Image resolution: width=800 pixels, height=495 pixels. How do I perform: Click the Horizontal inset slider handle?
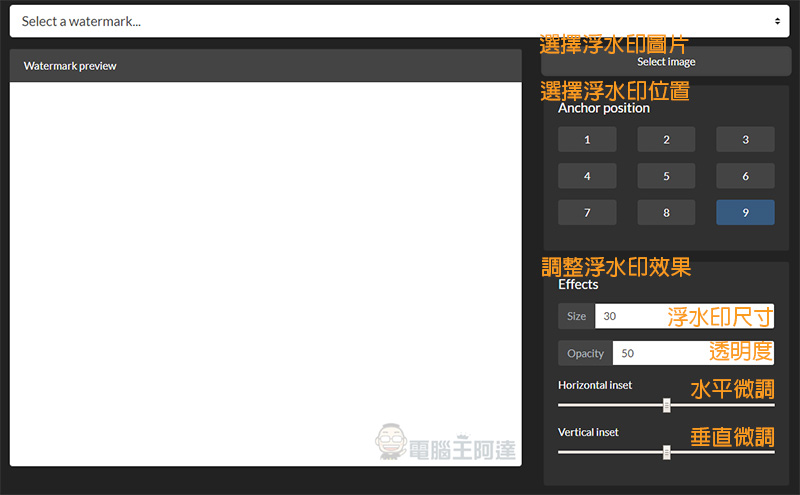coord(666,406)
